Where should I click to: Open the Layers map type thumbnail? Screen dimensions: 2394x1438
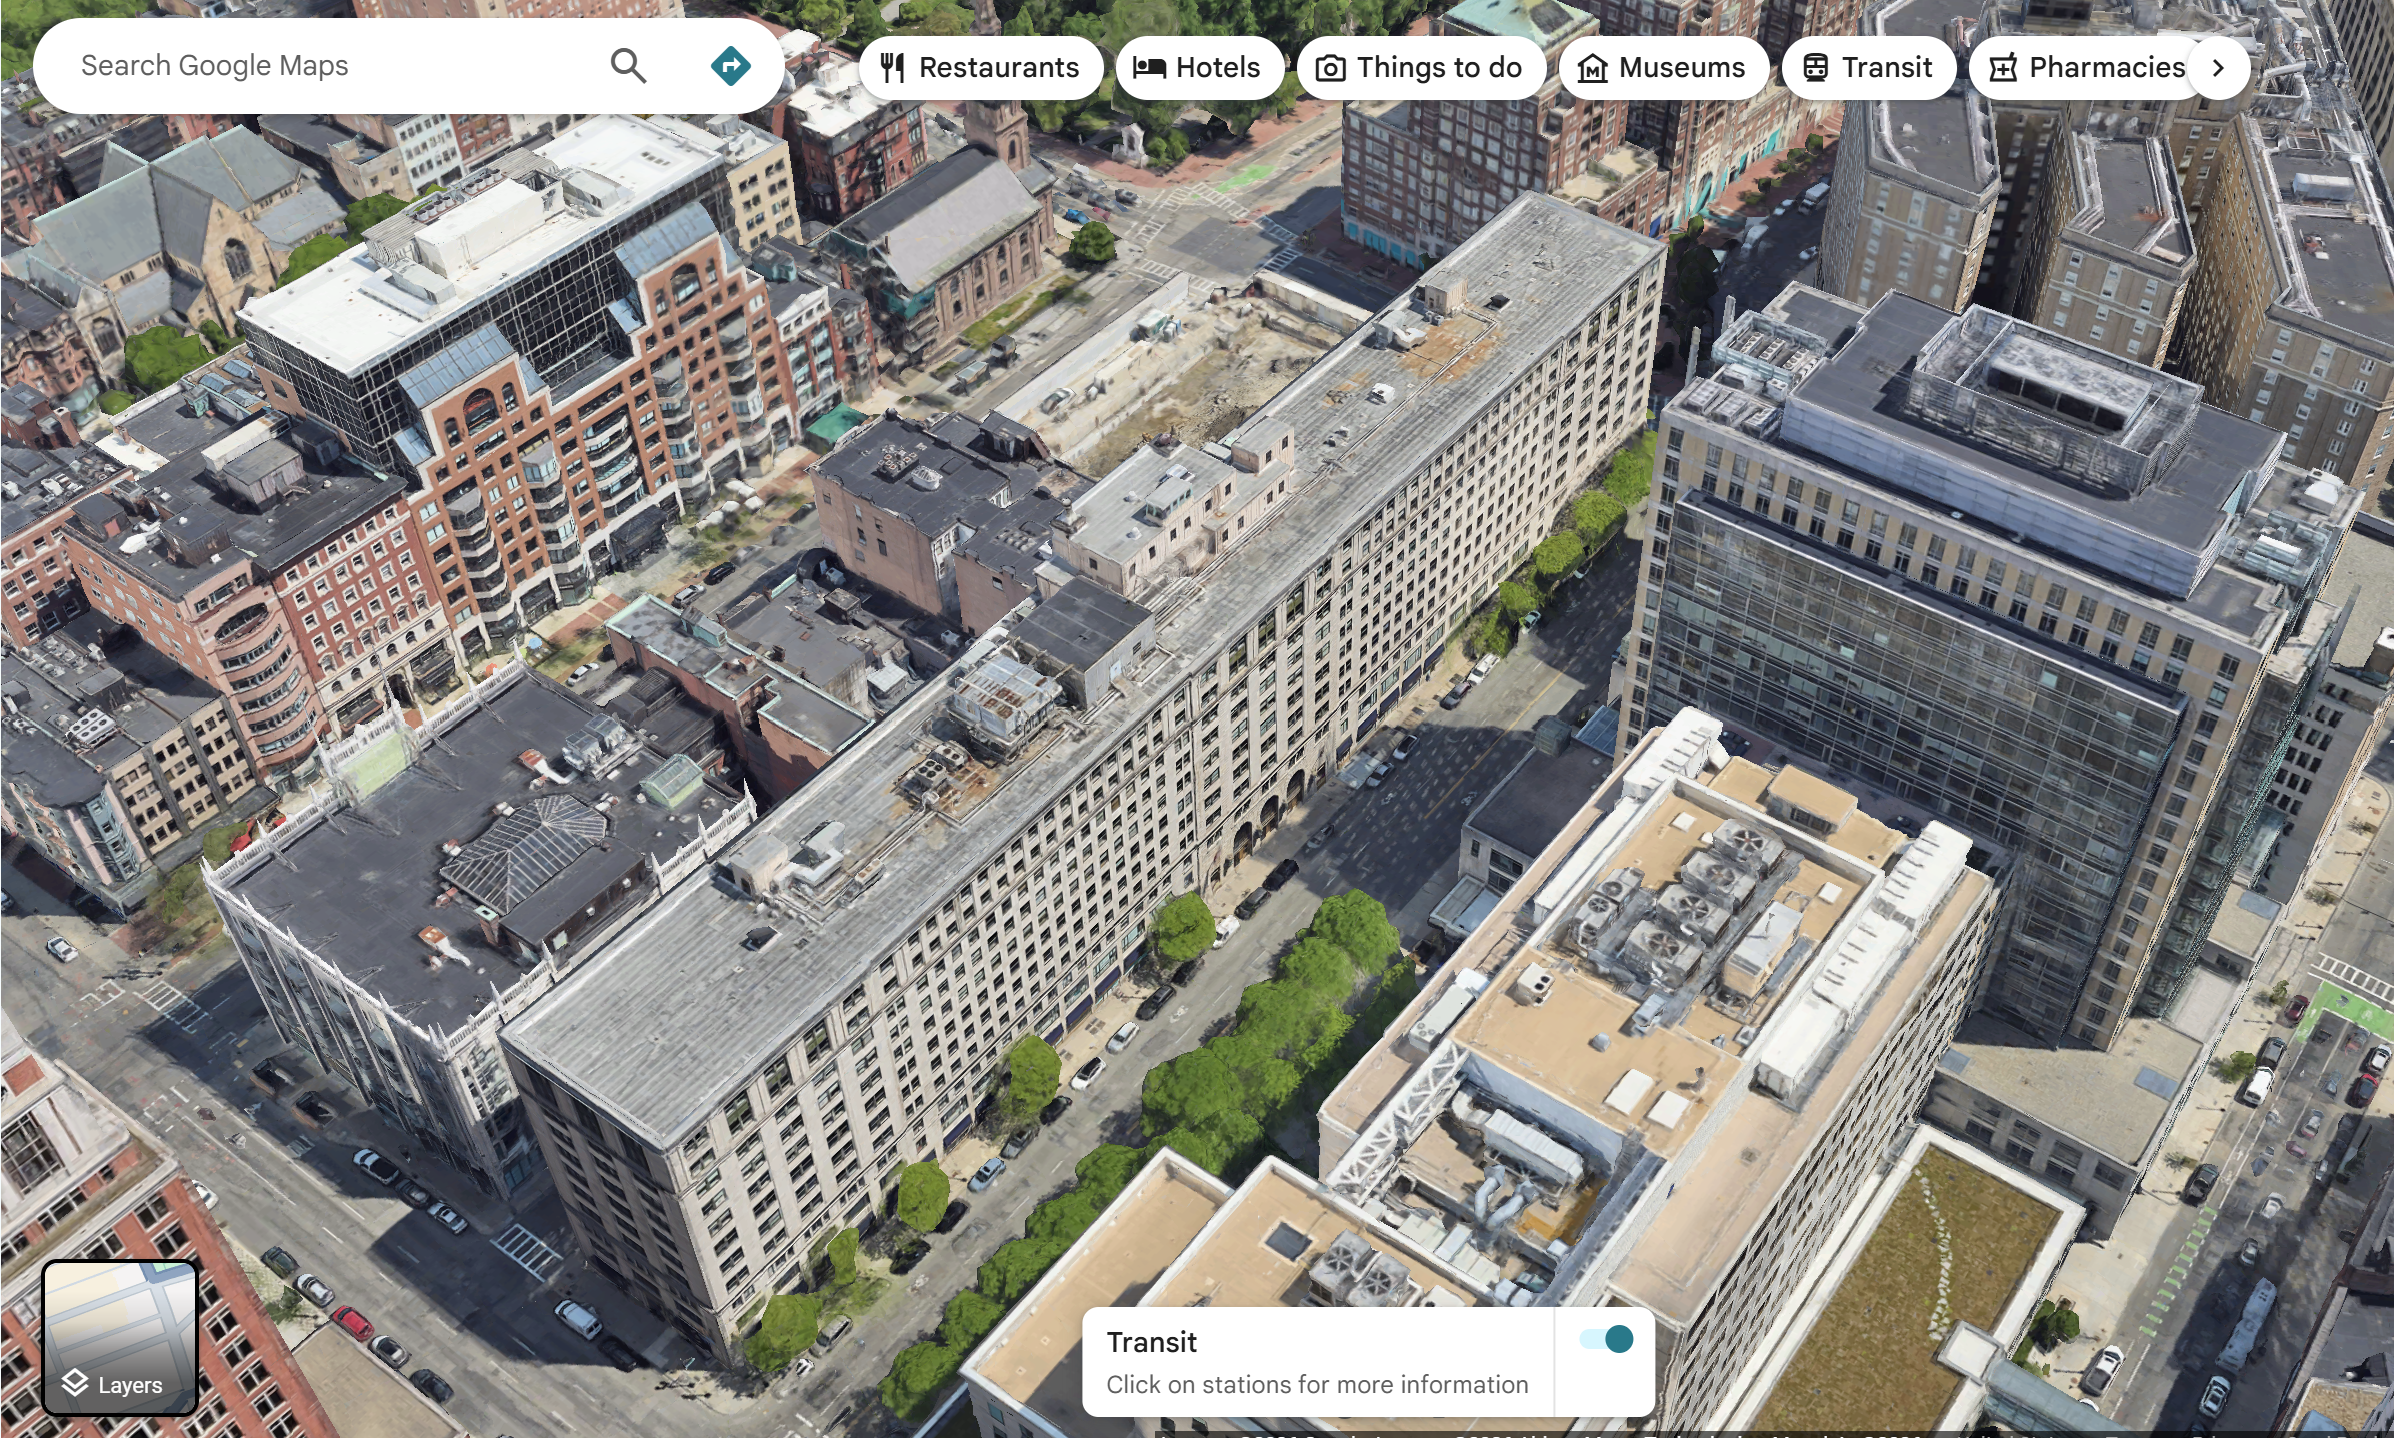[120, 1338]
